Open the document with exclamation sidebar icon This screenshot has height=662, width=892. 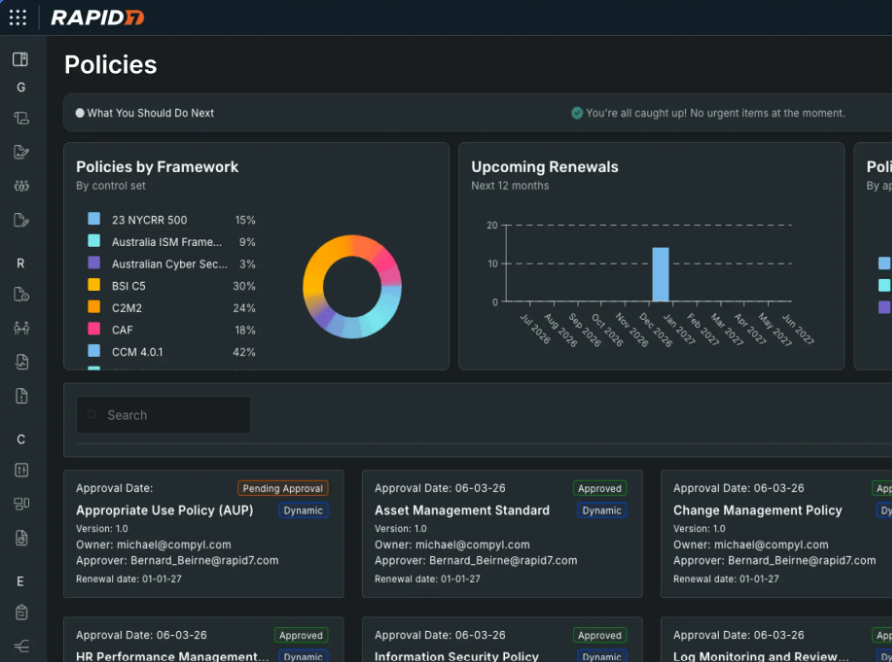[22, 396]
